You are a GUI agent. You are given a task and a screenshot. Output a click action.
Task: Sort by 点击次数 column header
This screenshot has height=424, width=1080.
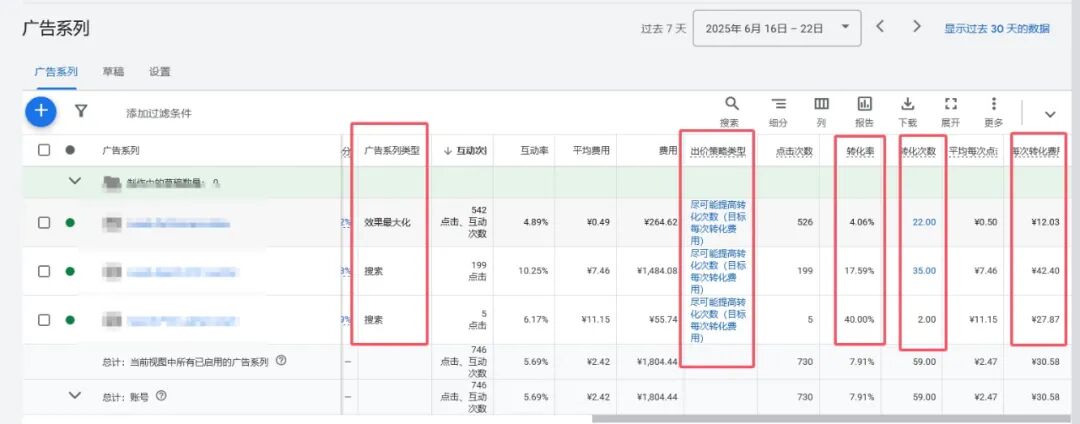pyautogui.click(x=794, y=151)
